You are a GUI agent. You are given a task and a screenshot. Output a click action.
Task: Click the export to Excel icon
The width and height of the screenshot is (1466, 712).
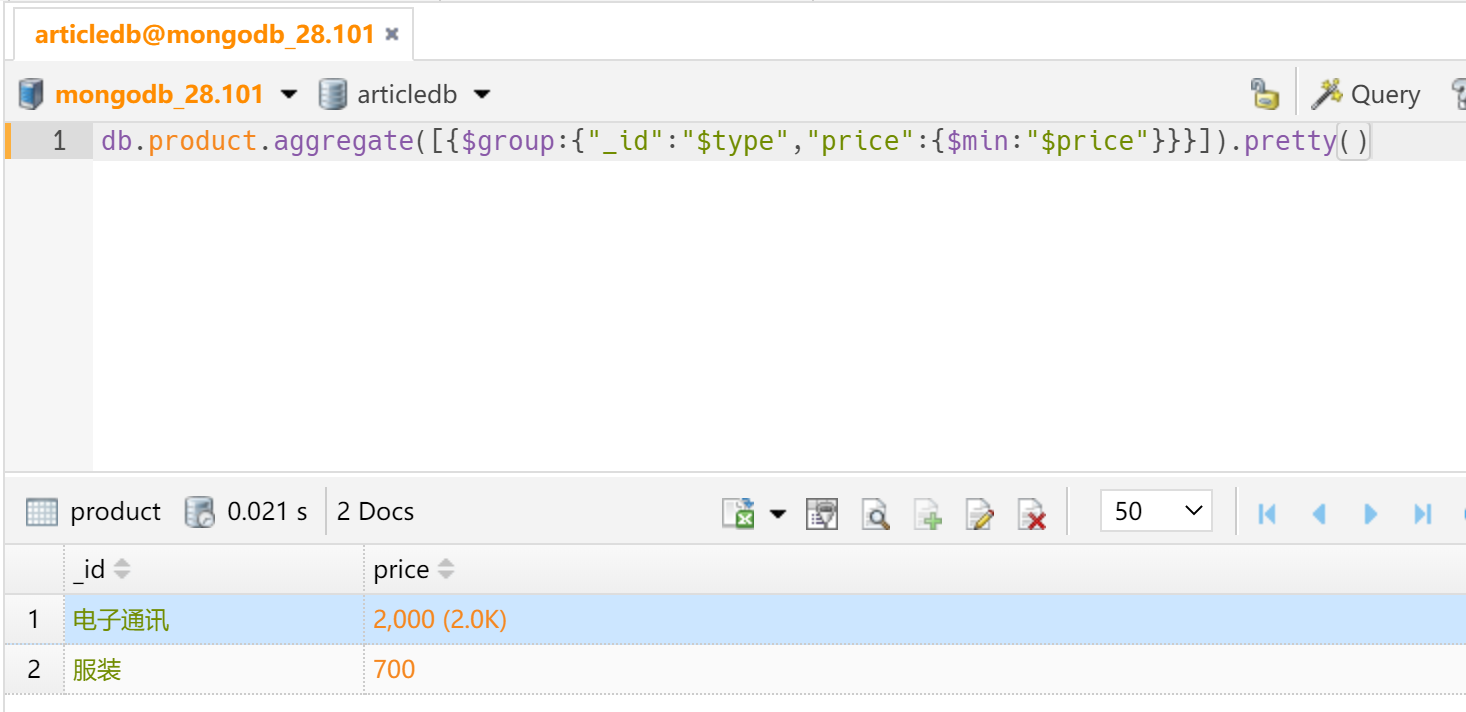click(738, 513)
